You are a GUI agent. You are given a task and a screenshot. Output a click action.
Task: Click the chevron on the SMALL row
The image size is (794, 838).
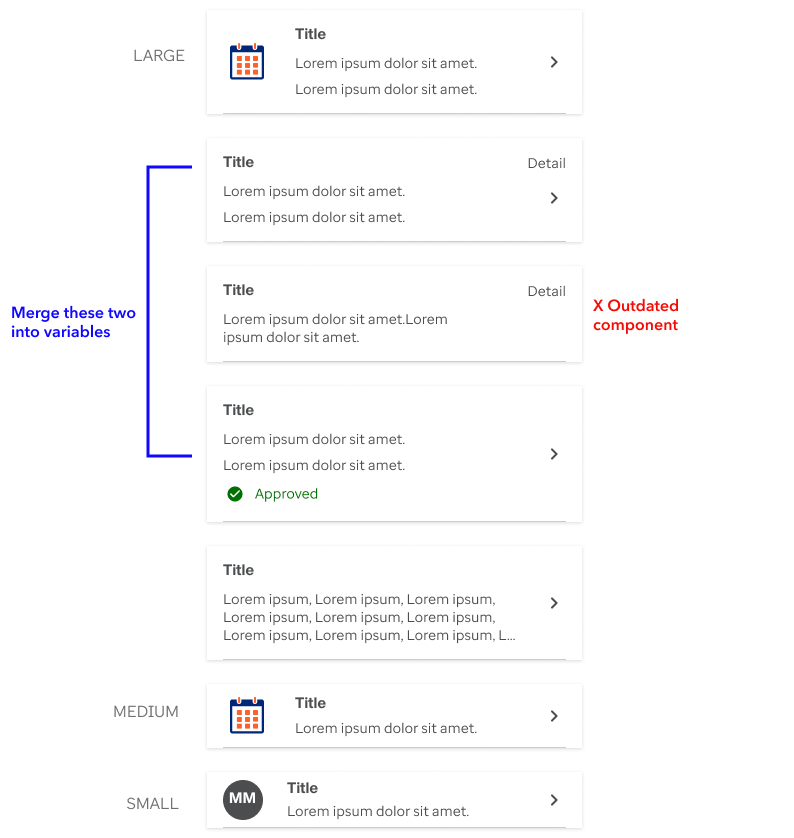coord(554,800)
